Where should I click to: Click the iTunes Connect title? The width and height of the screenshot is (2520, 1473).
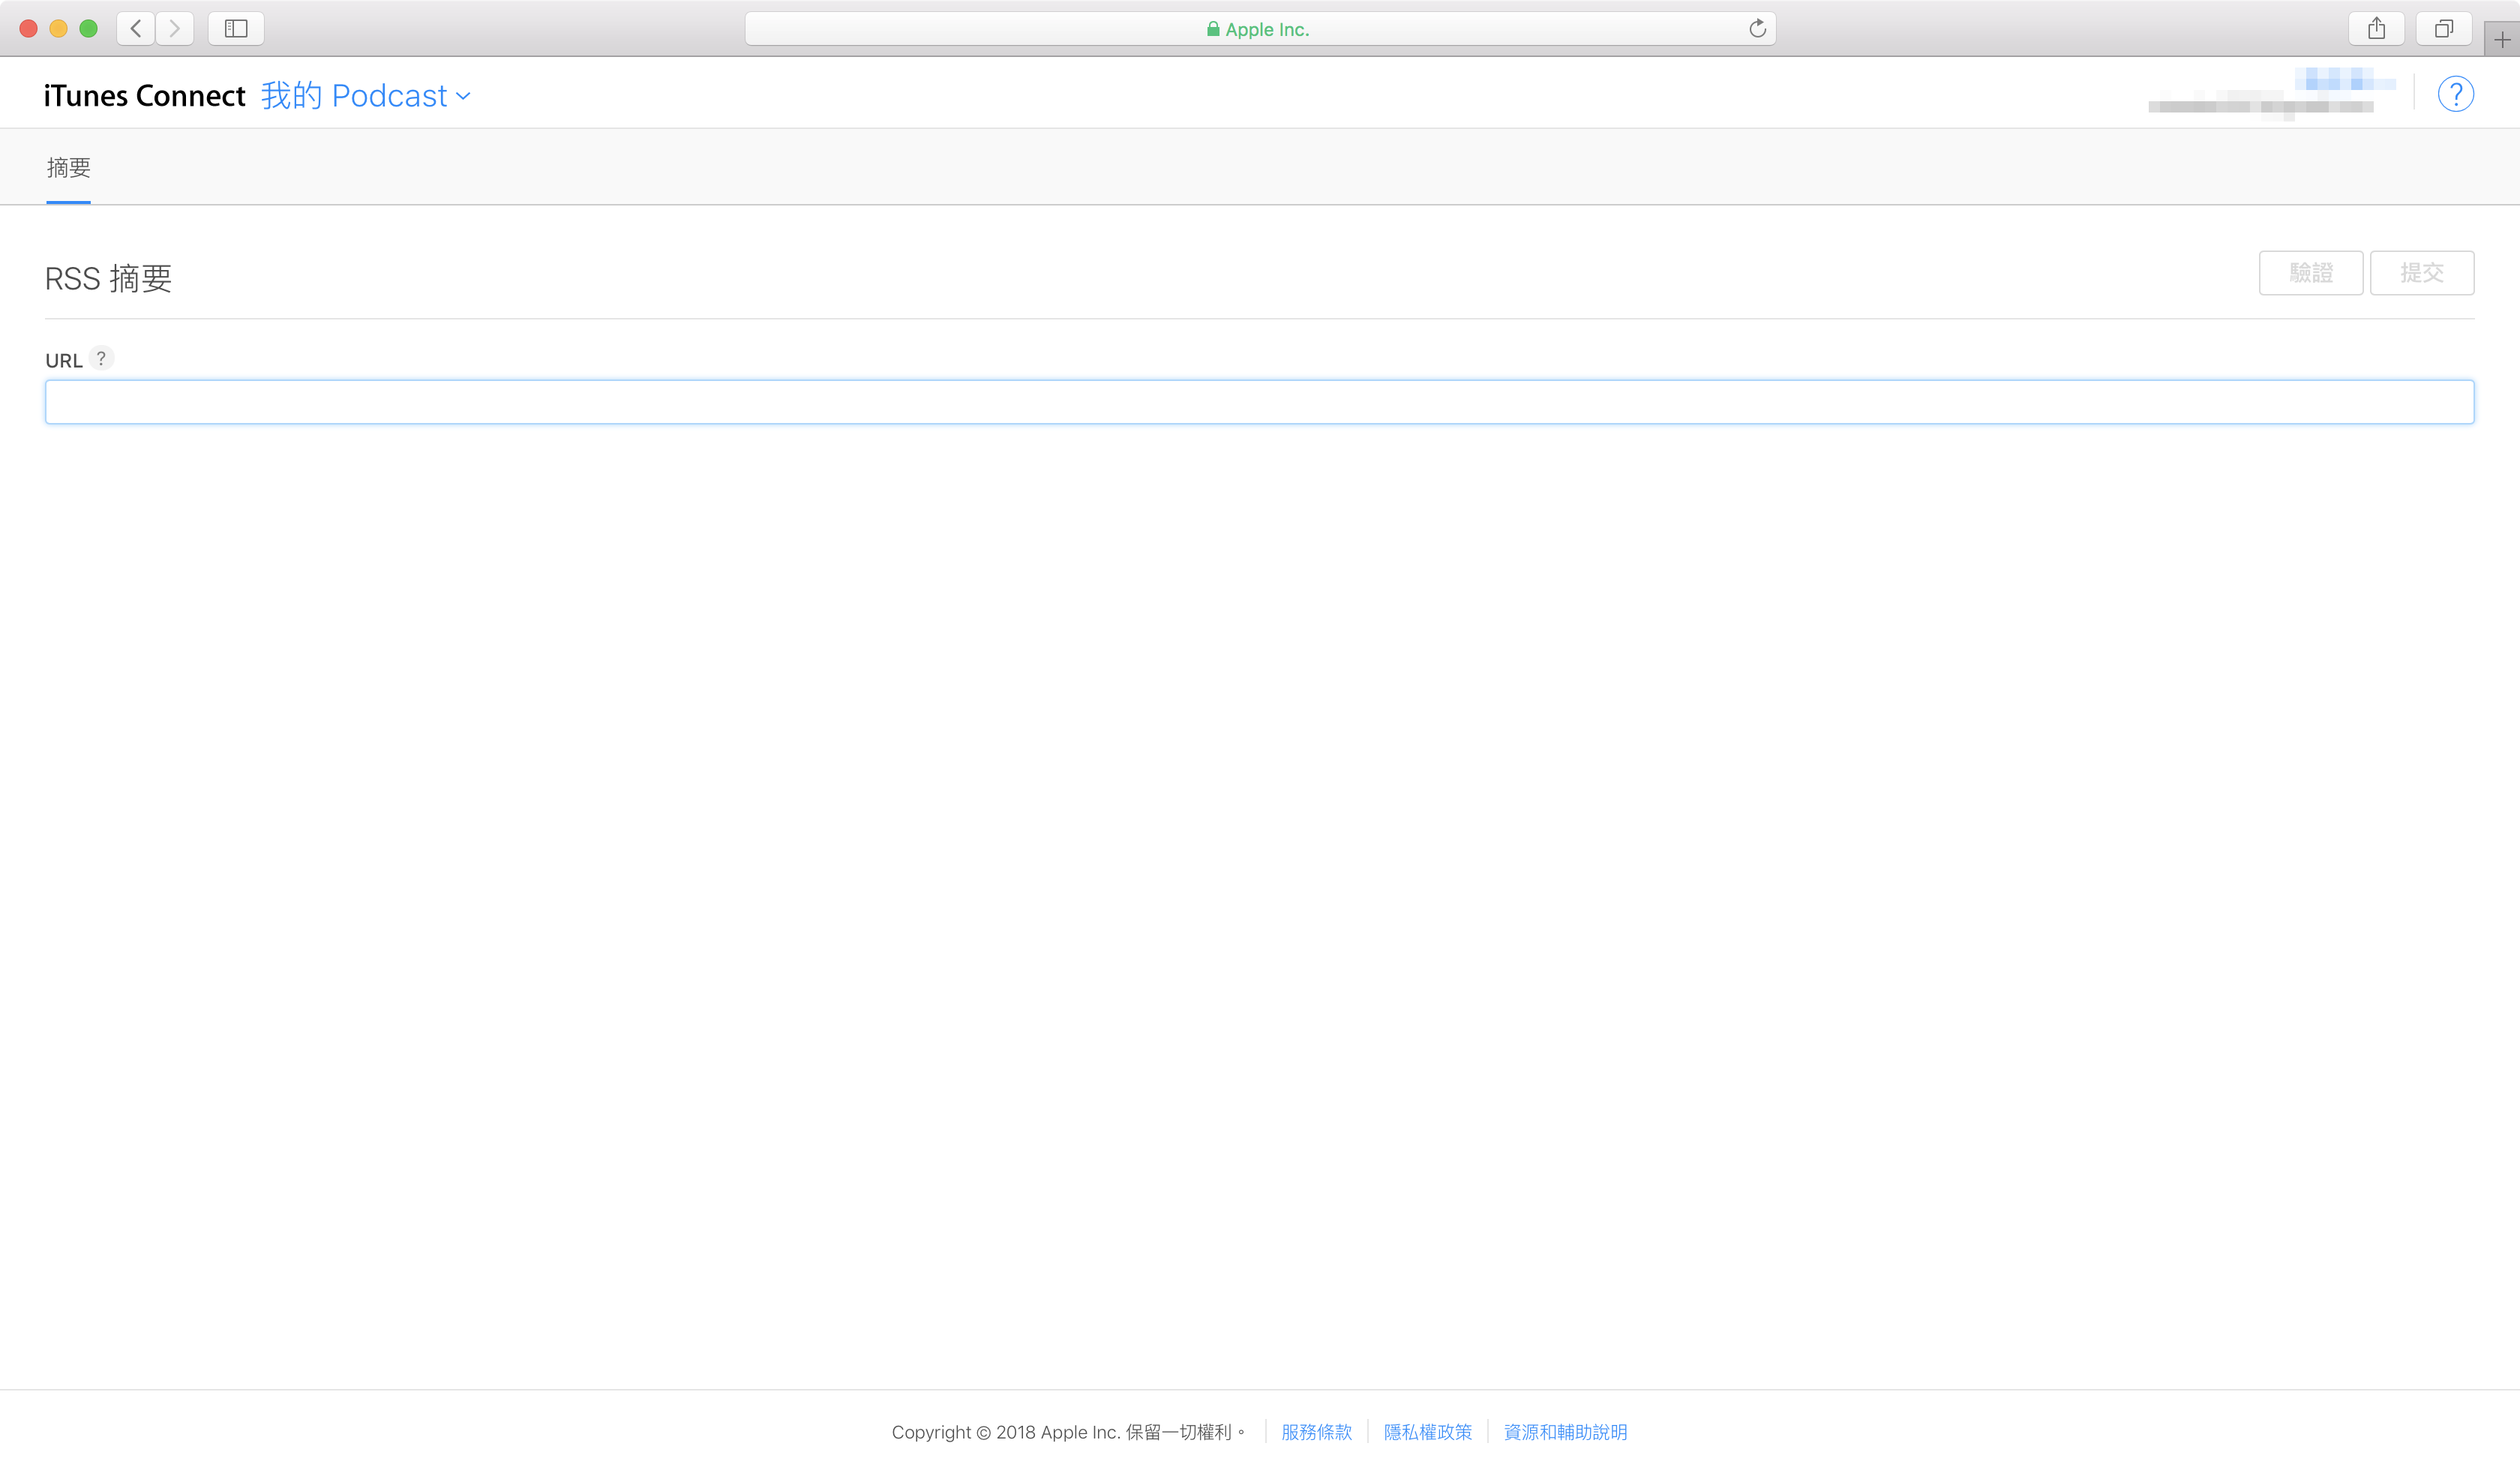coord(144,96)
